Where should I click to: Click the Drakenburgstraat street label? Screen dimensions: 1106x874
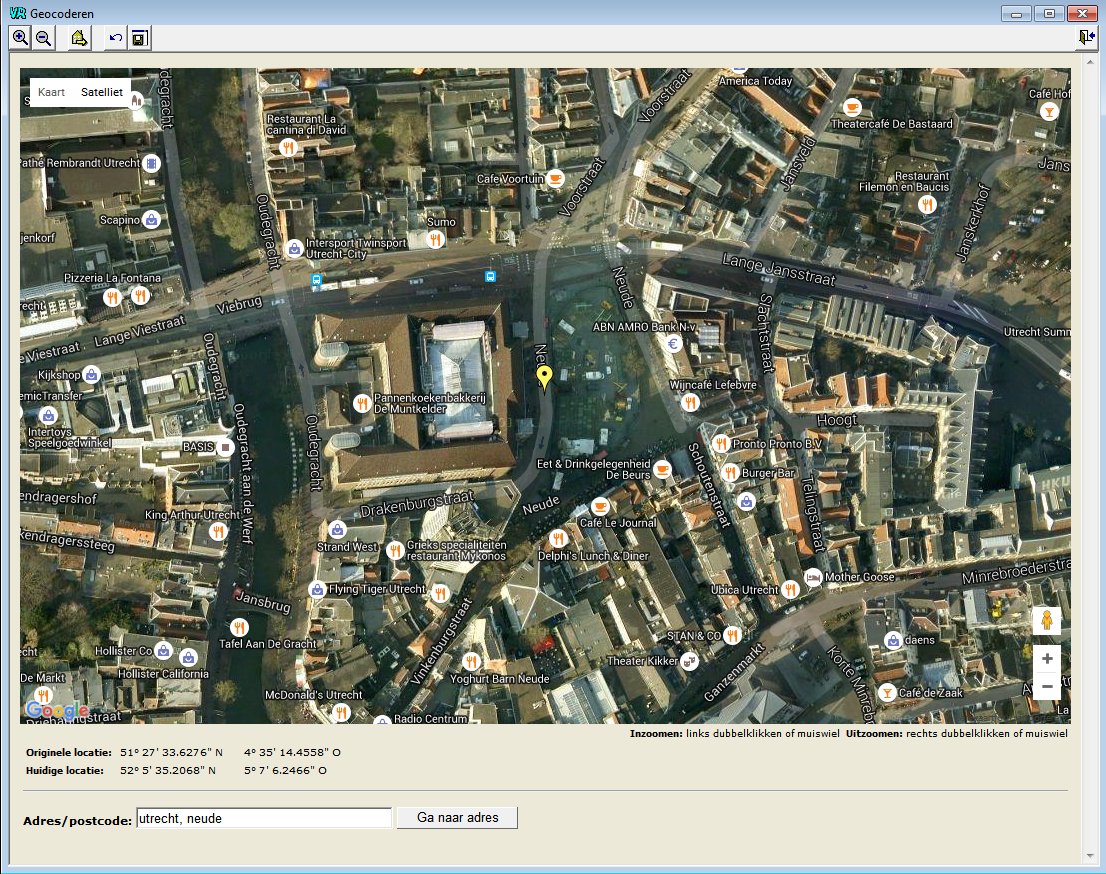pos(417,503)
